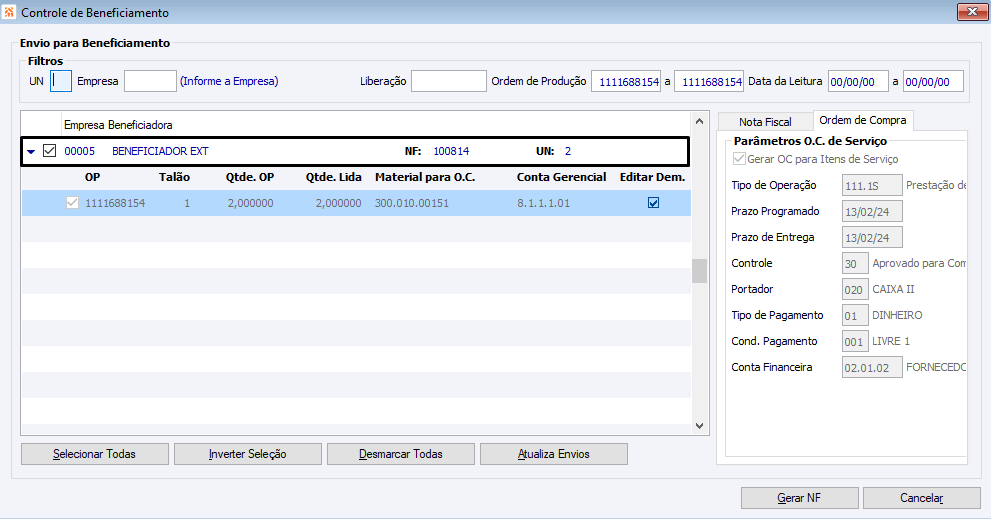Select the OP cell 1111688154
991x519 pixels.
coord(115,203)
